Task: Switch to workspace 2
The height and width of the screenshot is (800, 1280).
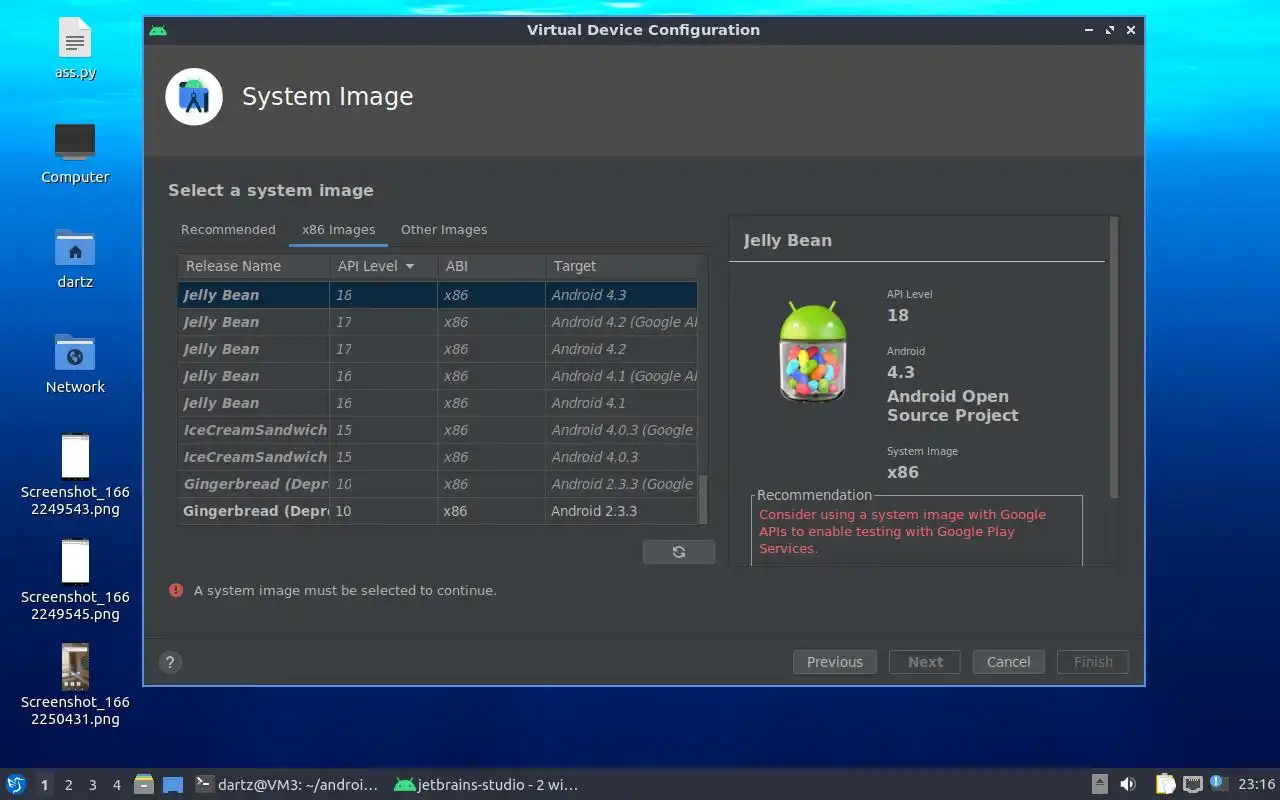Action: [x=69, y=785]
